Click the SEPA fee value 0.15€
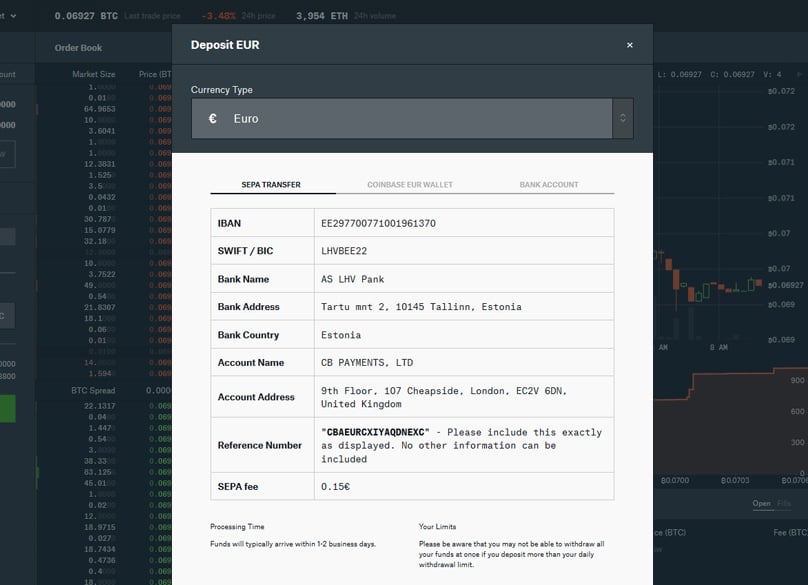The height and width of the screenshot is (585, 808). tap(335, 487)
